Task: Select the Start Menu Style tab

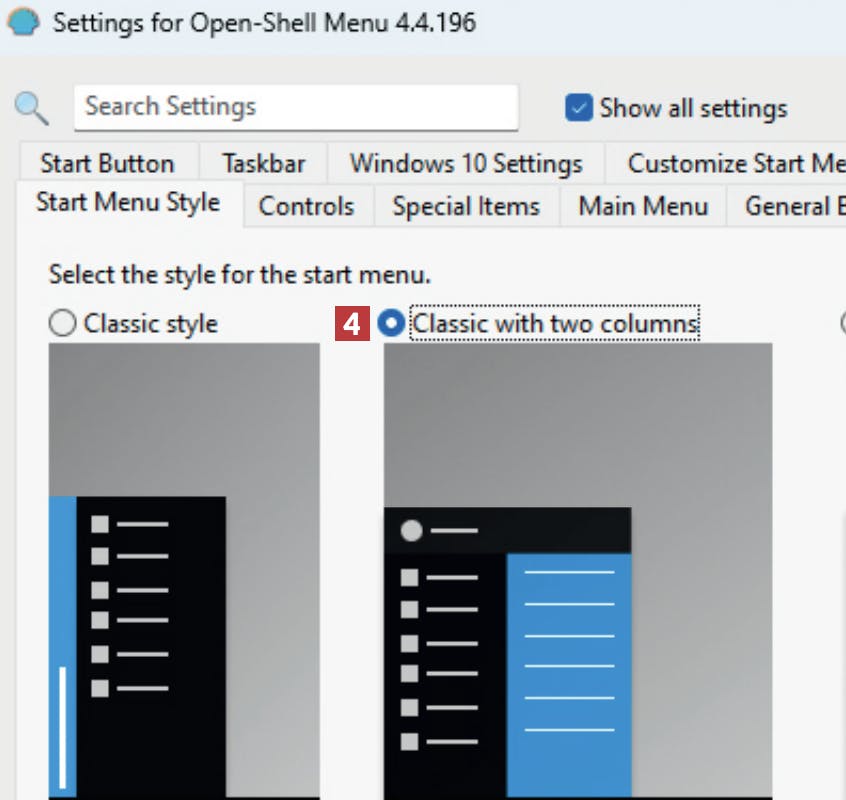Action: point(128,203)
